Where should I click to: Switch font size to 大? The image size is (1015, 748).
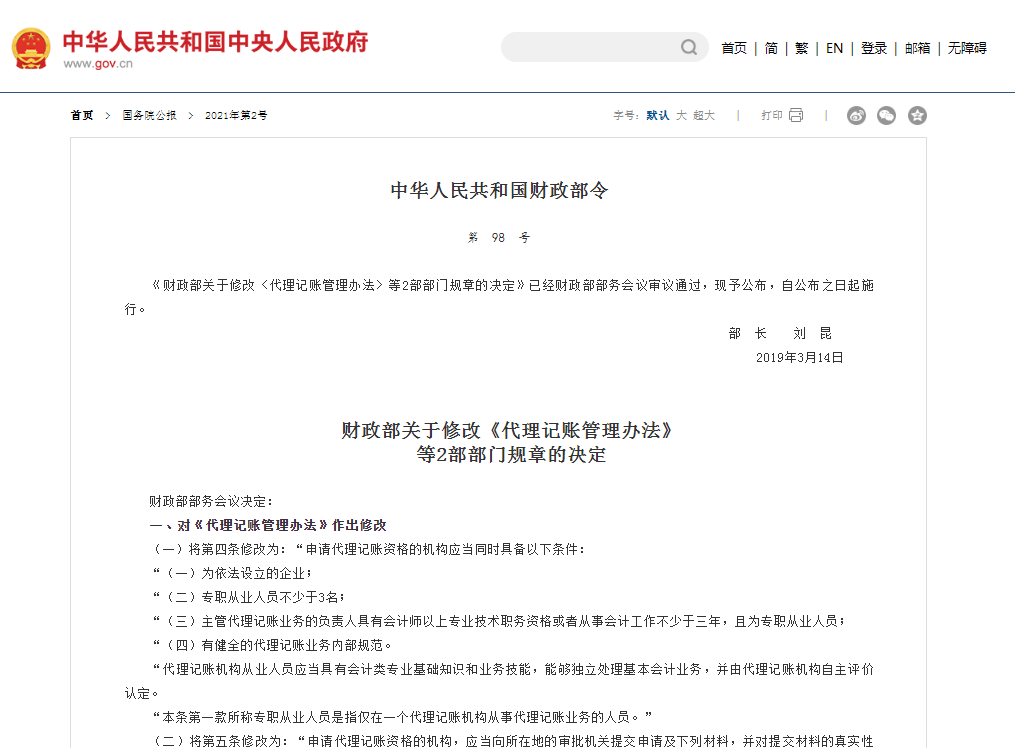[683, 115]
